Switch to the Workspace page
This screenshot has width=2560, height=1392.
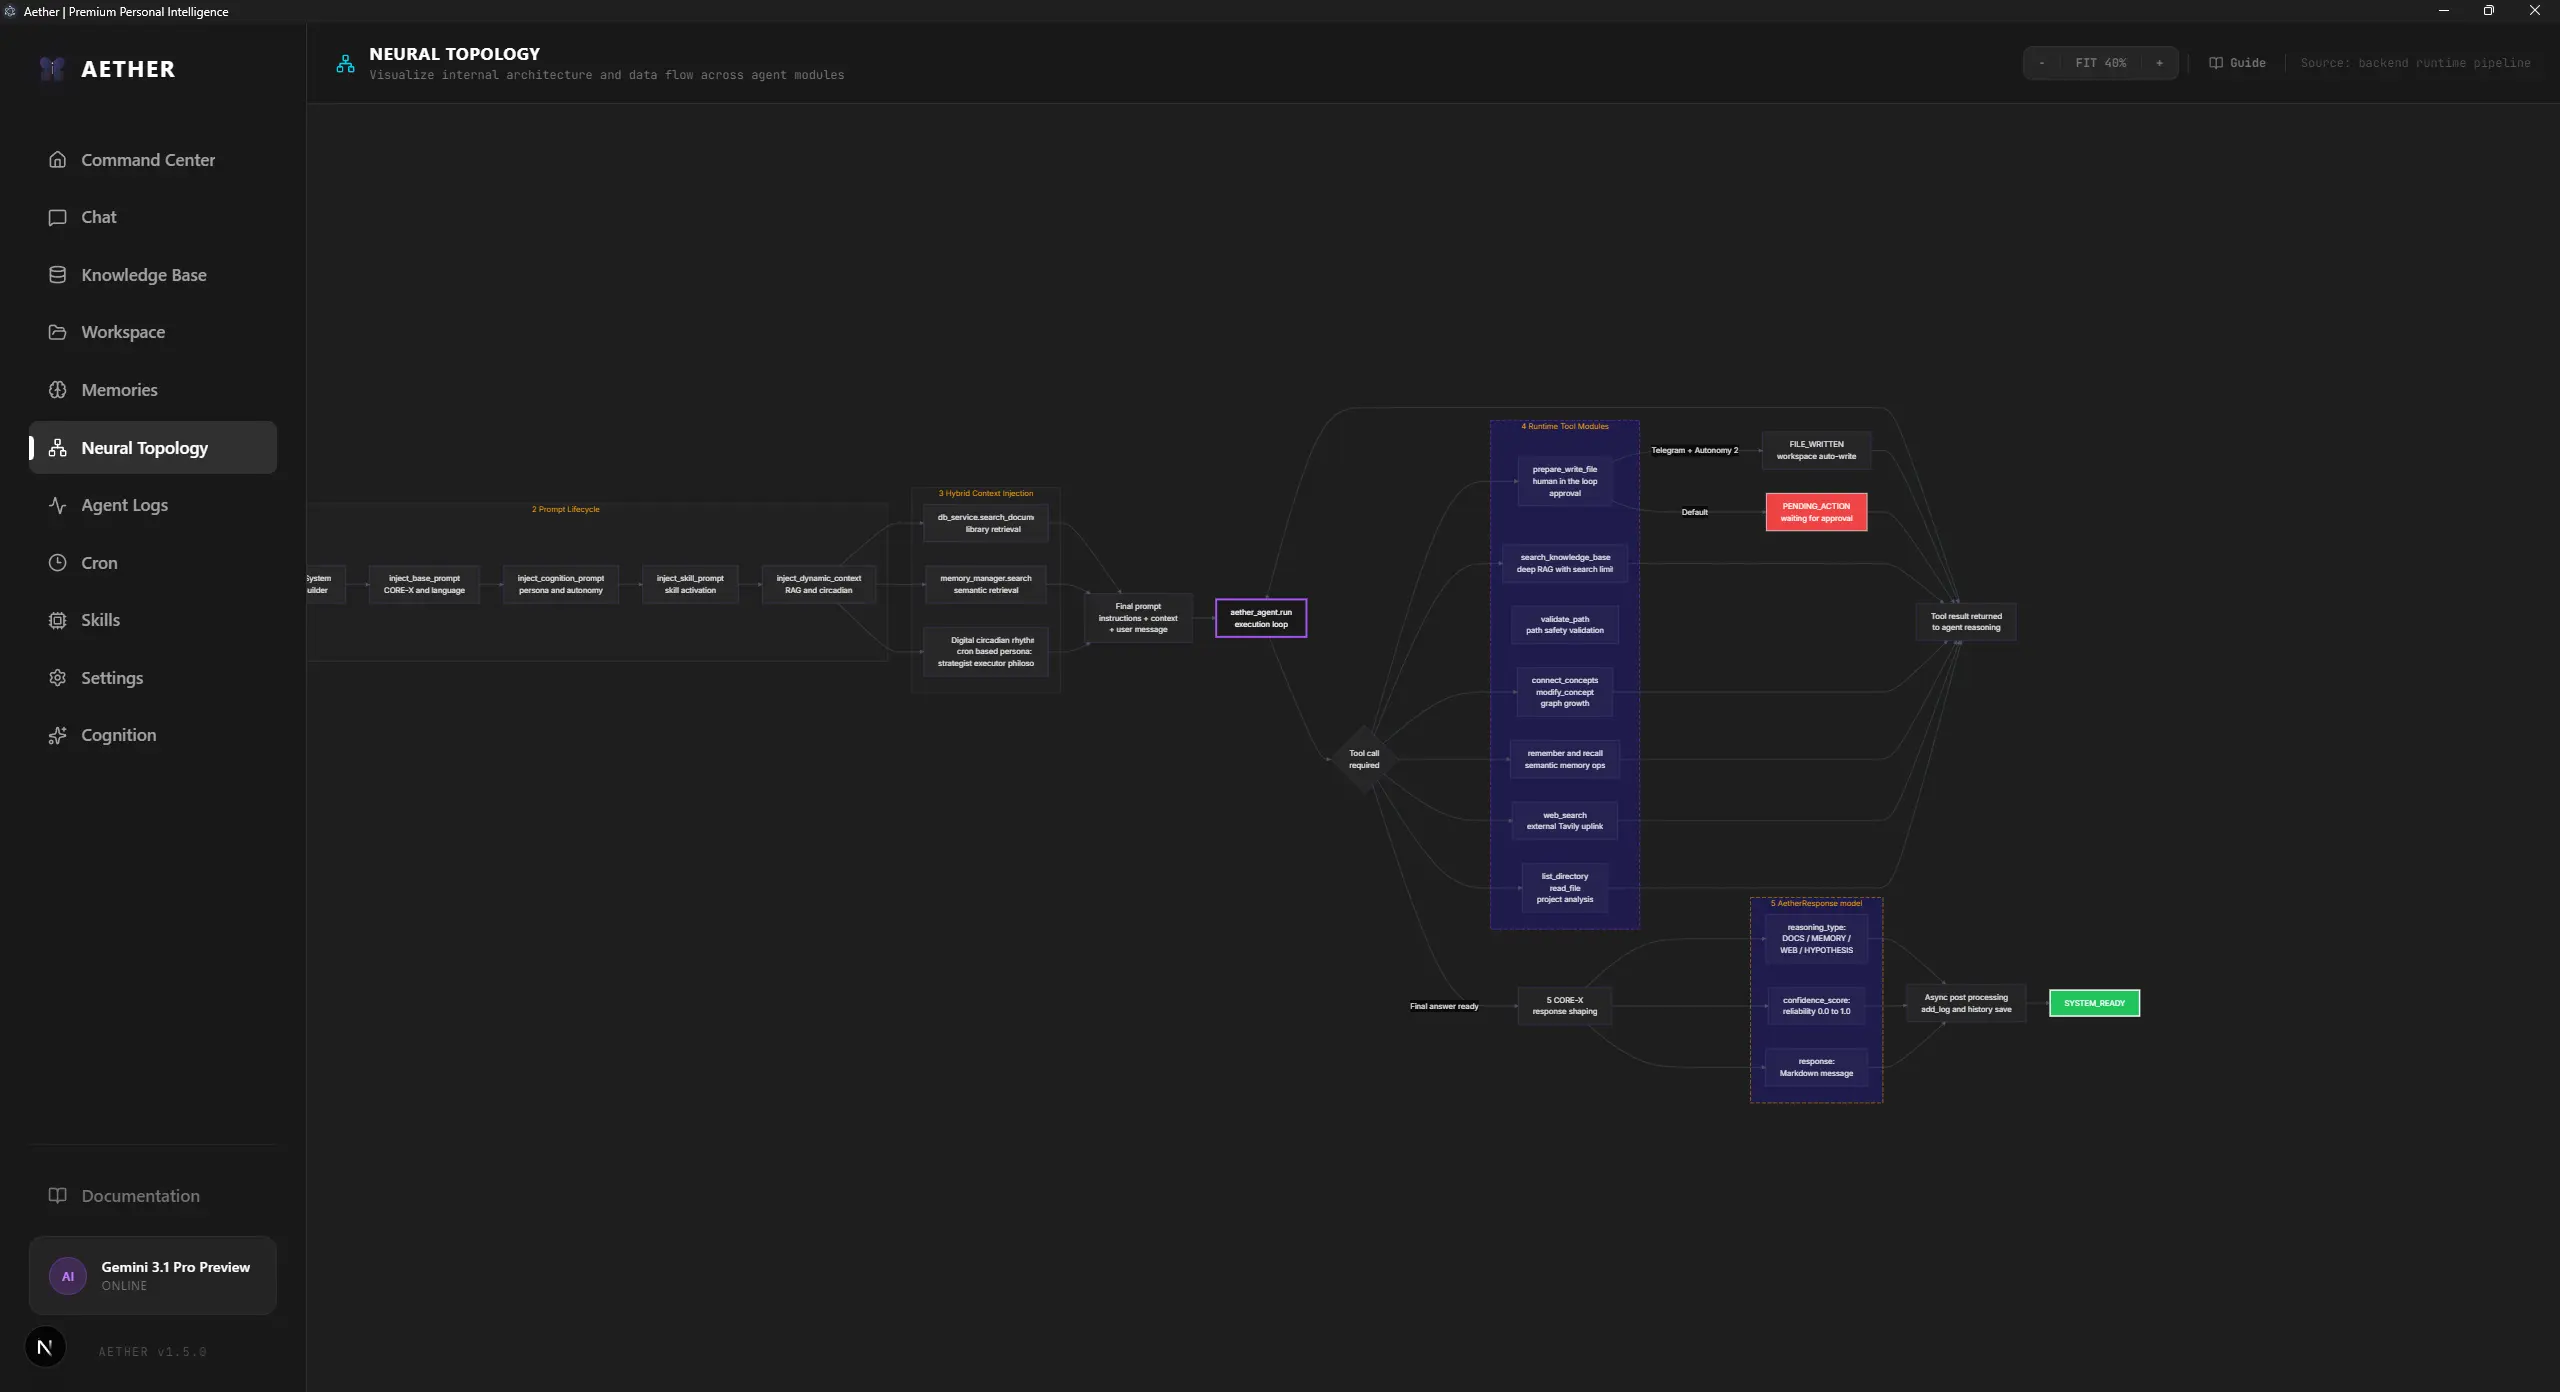(x=152, y=332)
